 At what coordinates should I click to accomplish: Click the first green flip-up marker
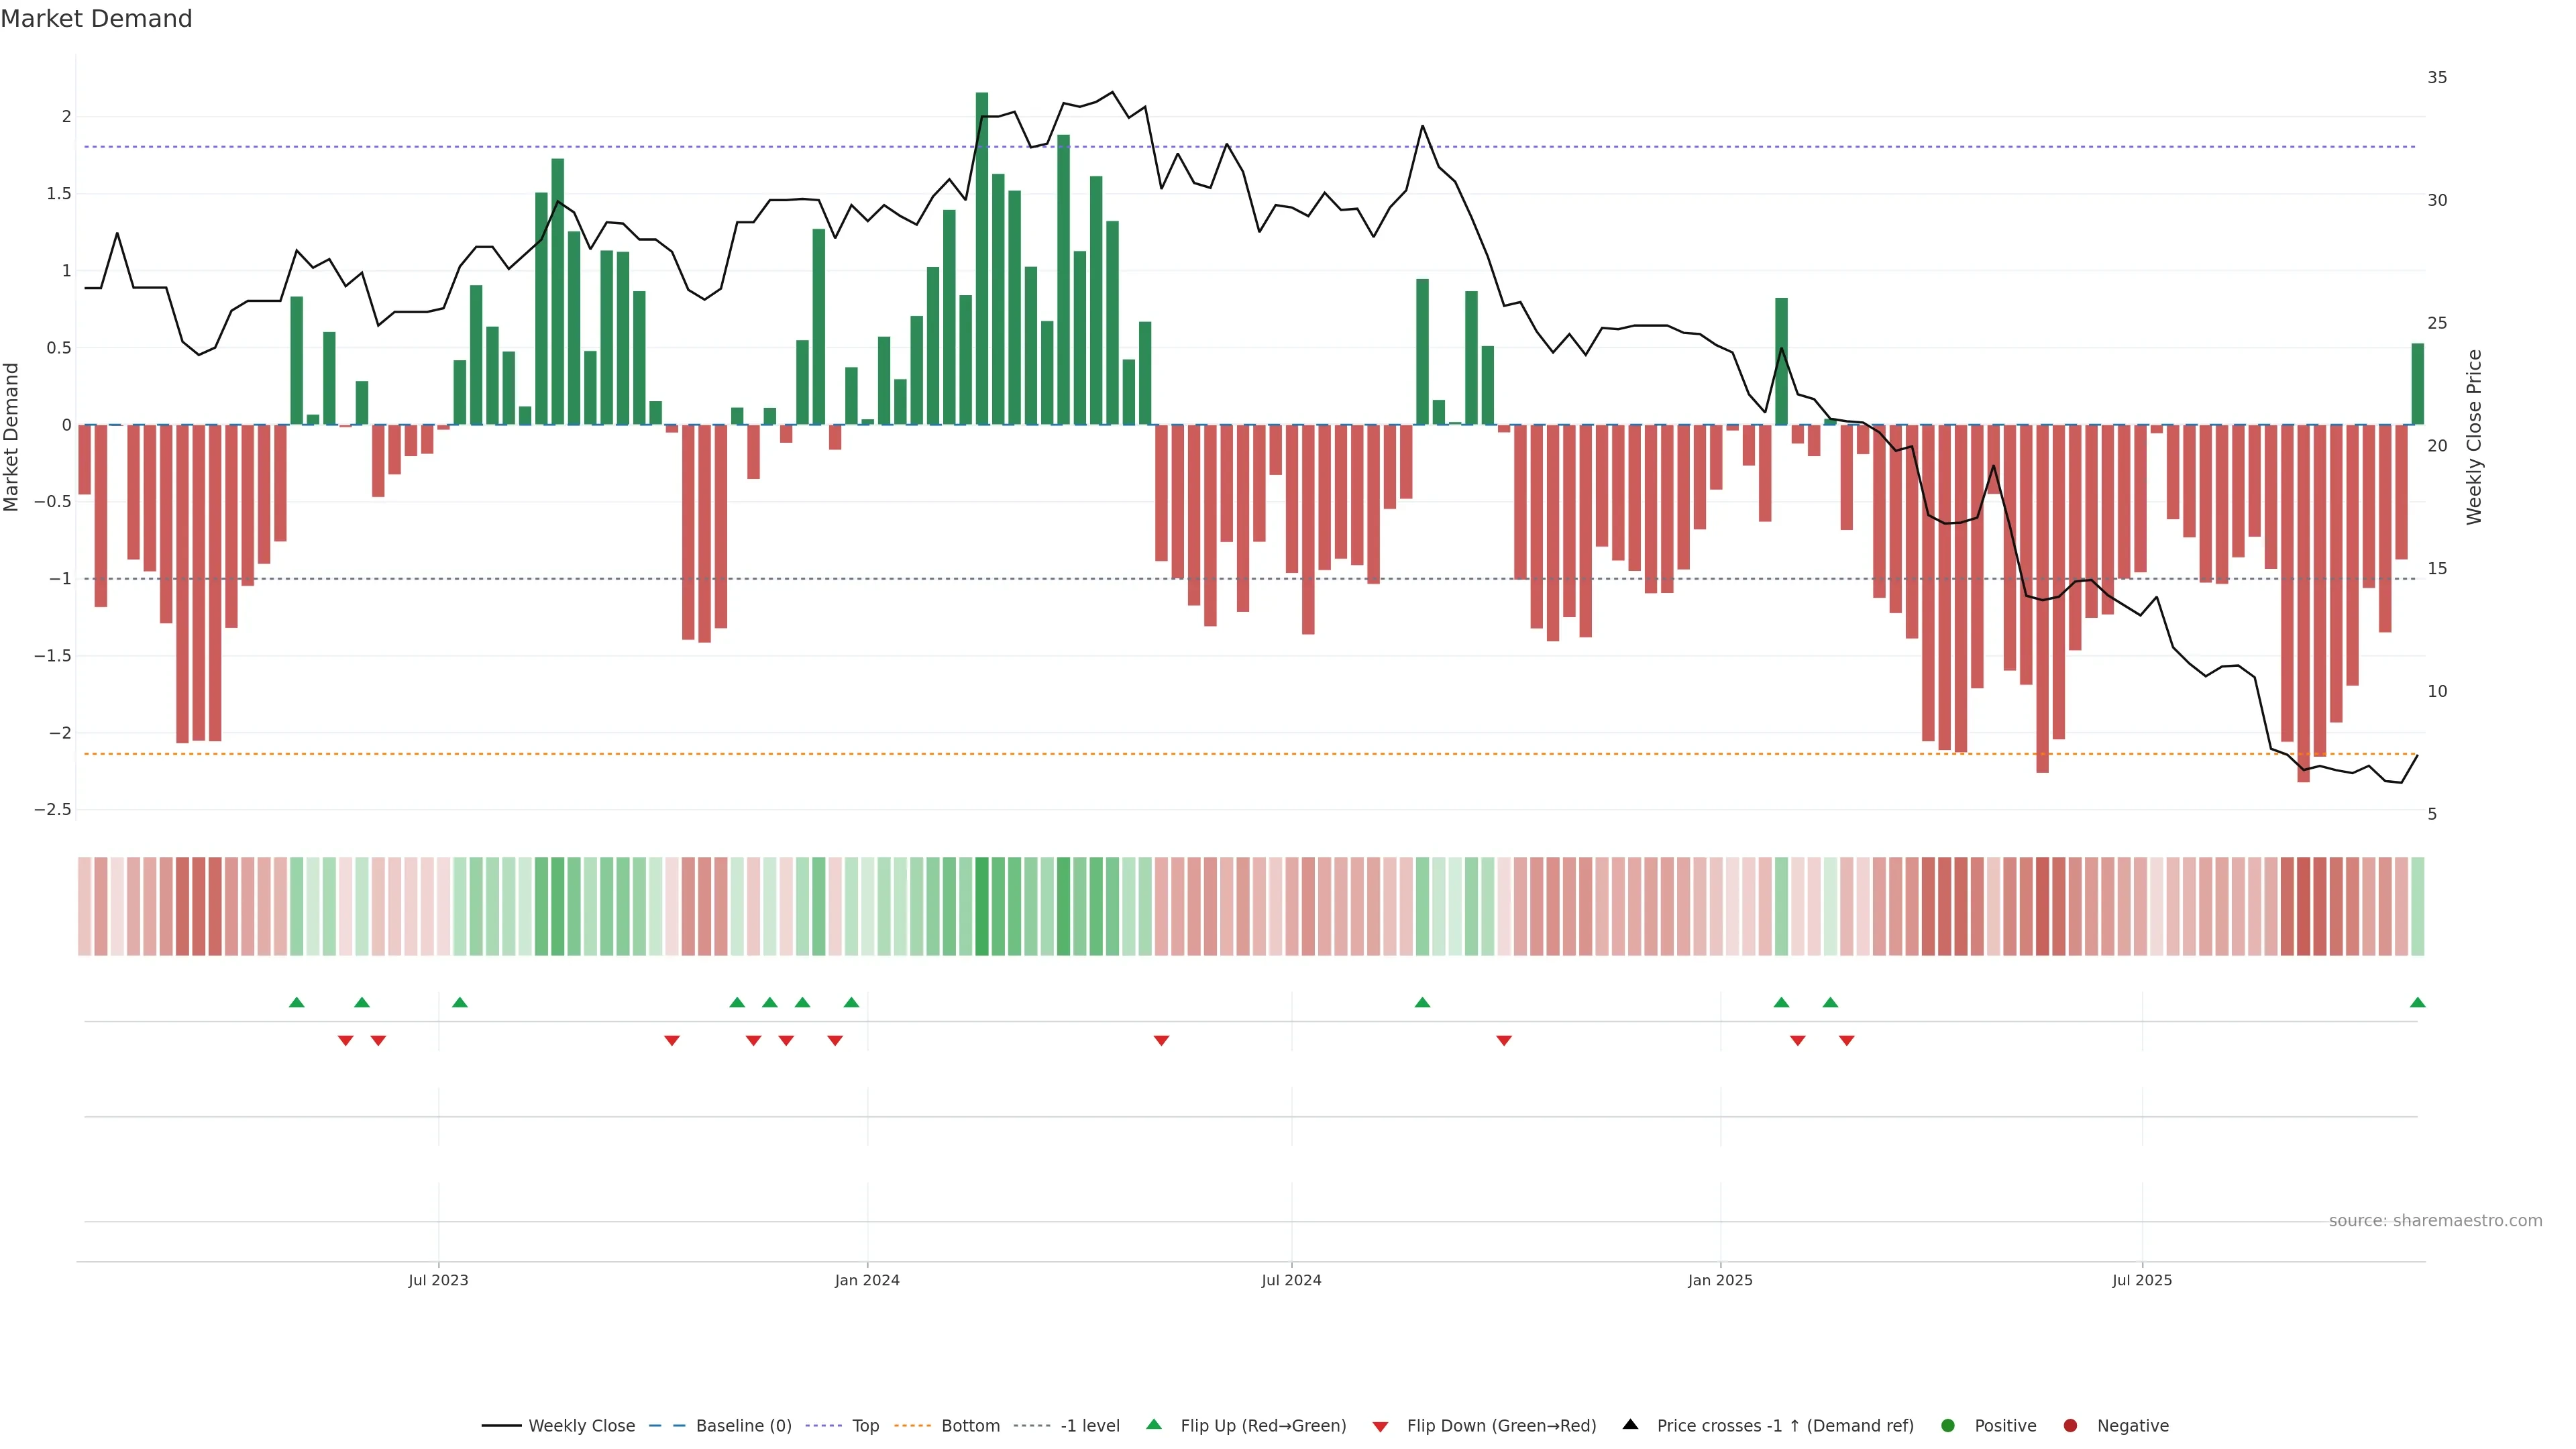pos(296,1002)
